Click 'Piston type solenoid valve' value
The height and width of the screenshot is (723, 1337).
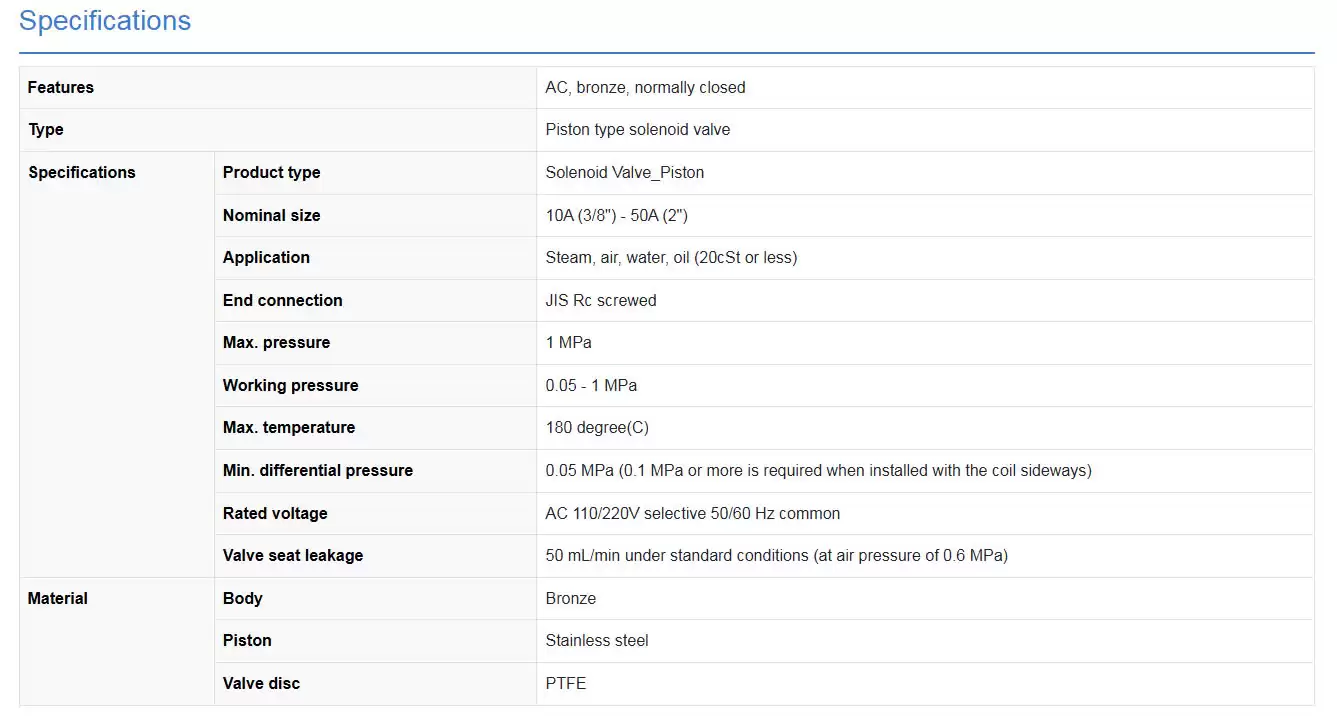click(x=637, y=130)
